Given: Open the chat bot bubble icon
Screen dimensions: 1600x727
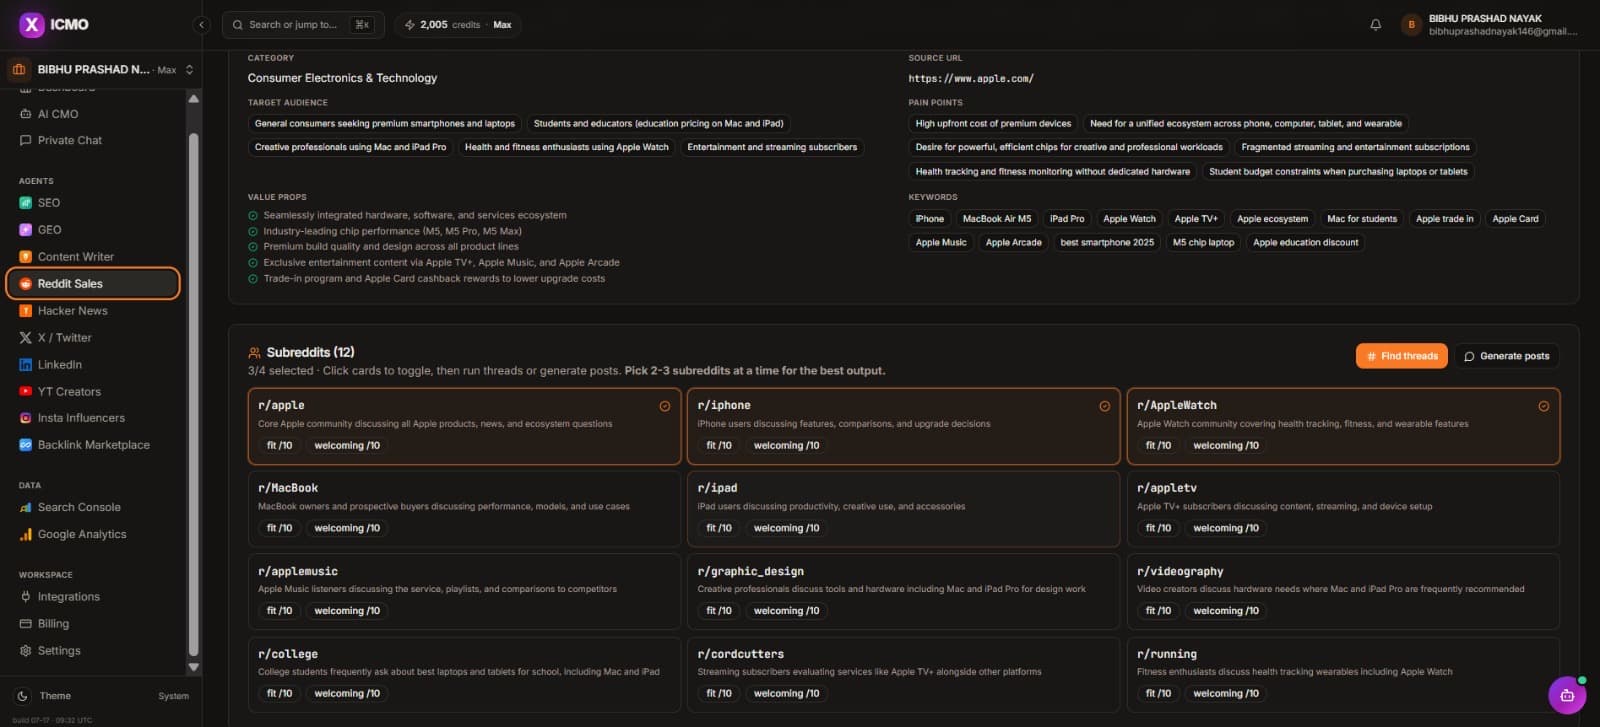Looking at the screenshot, I should click(1567, 695).
